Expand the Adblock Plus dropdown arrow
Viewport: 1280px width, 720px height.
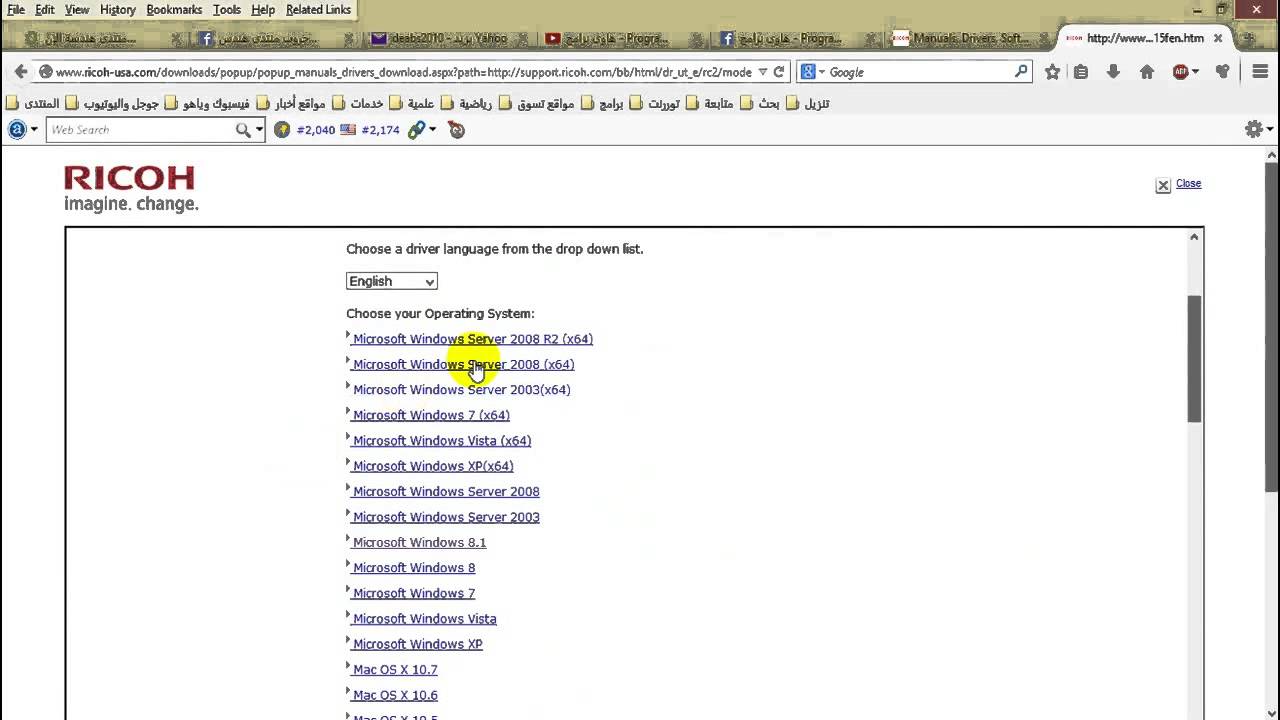pyautogui.click(x=1195, y=72)
